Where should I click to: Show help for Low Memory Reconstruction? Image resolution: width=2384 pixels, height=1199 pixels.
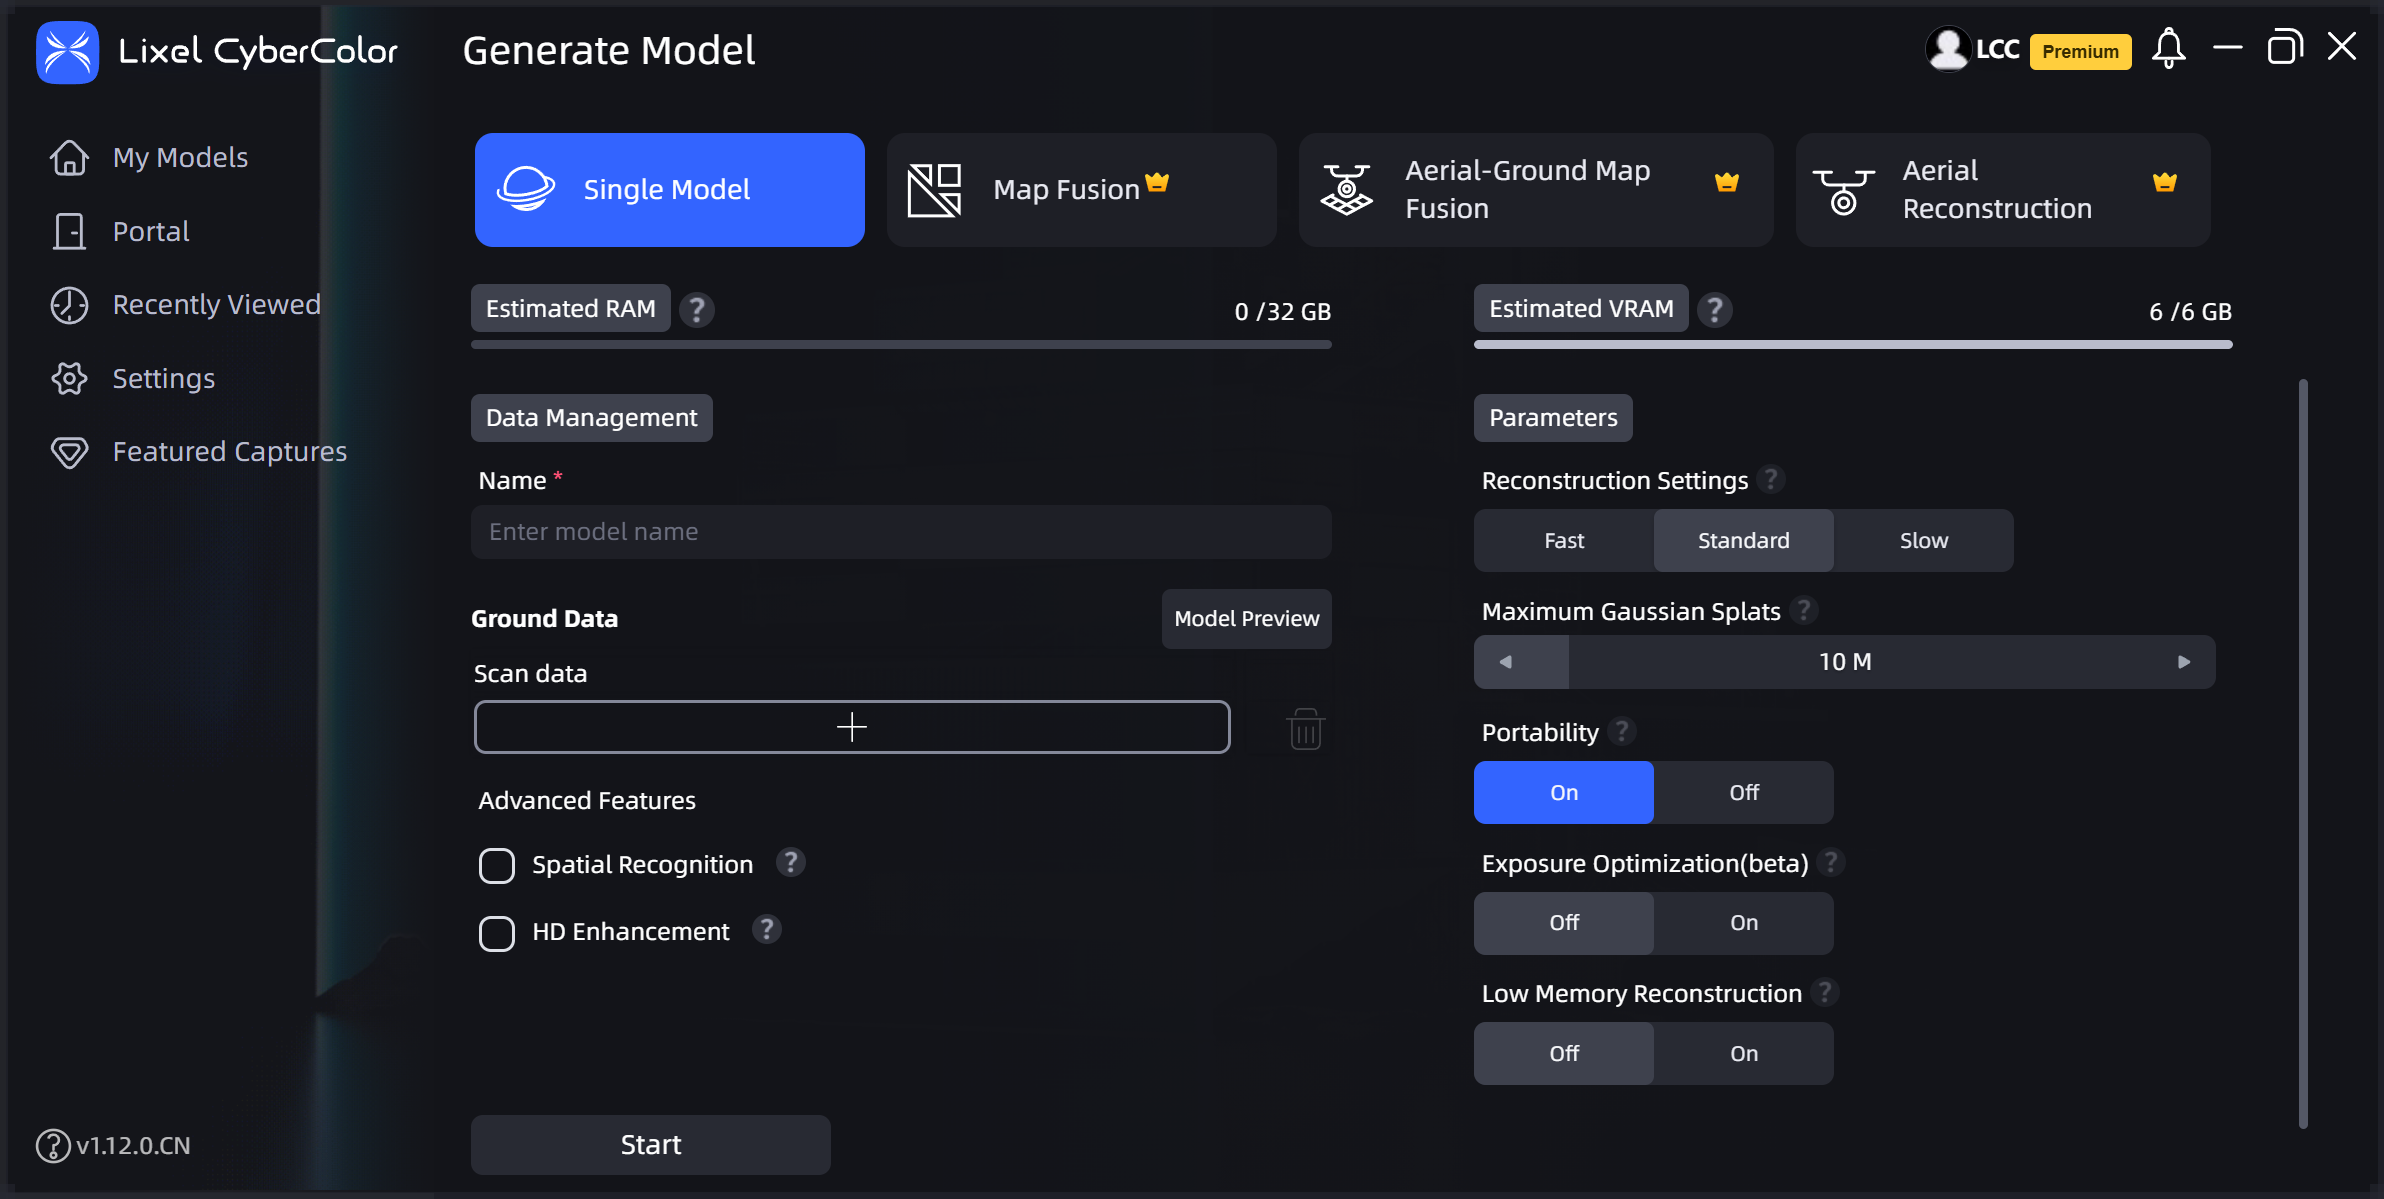pyautogui.click(x=1825, y=992)
